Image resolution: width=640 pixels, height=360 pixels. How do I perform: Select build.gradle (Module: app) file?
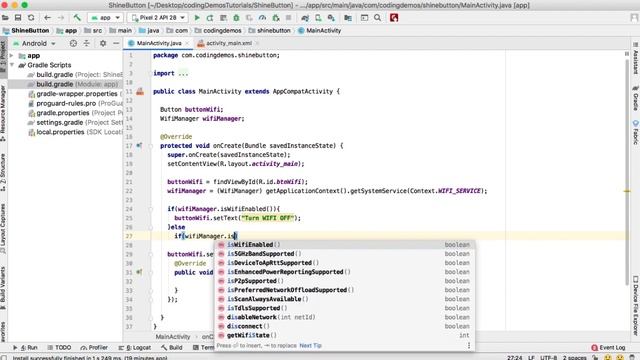point(65,84)
